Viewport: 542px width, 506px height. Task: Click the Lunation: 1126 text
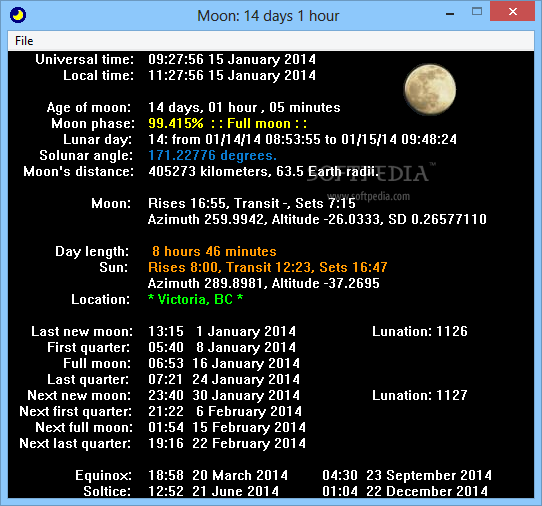pos(420,331)
